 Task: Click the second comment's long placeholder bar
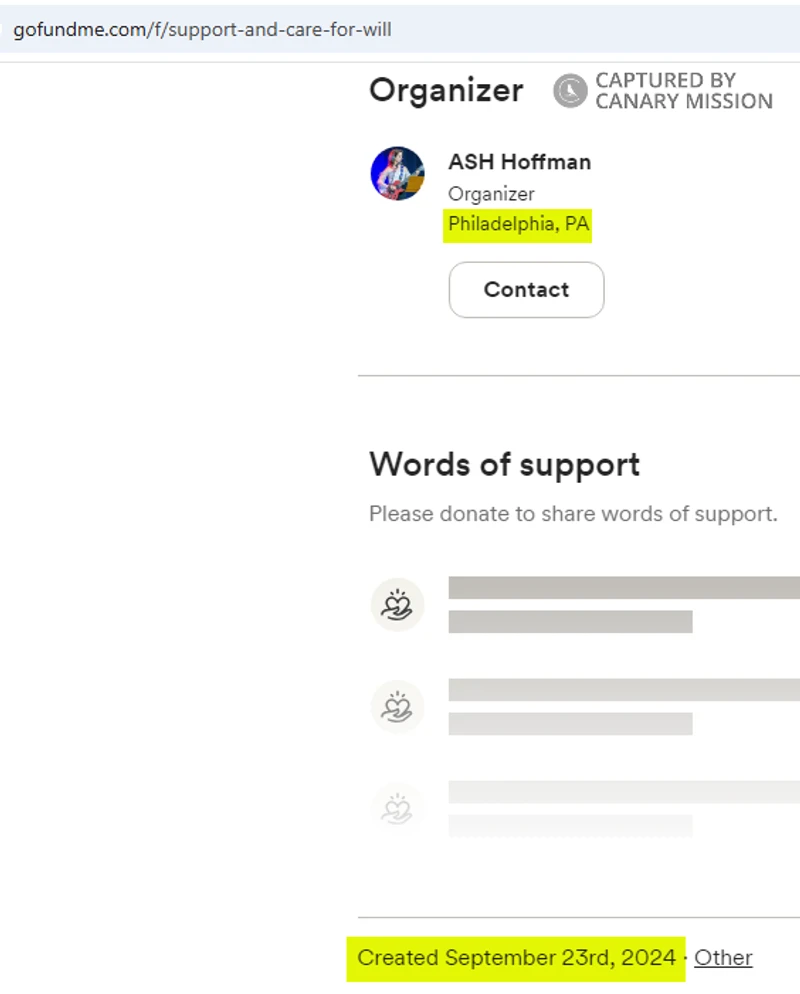(623, 690)
